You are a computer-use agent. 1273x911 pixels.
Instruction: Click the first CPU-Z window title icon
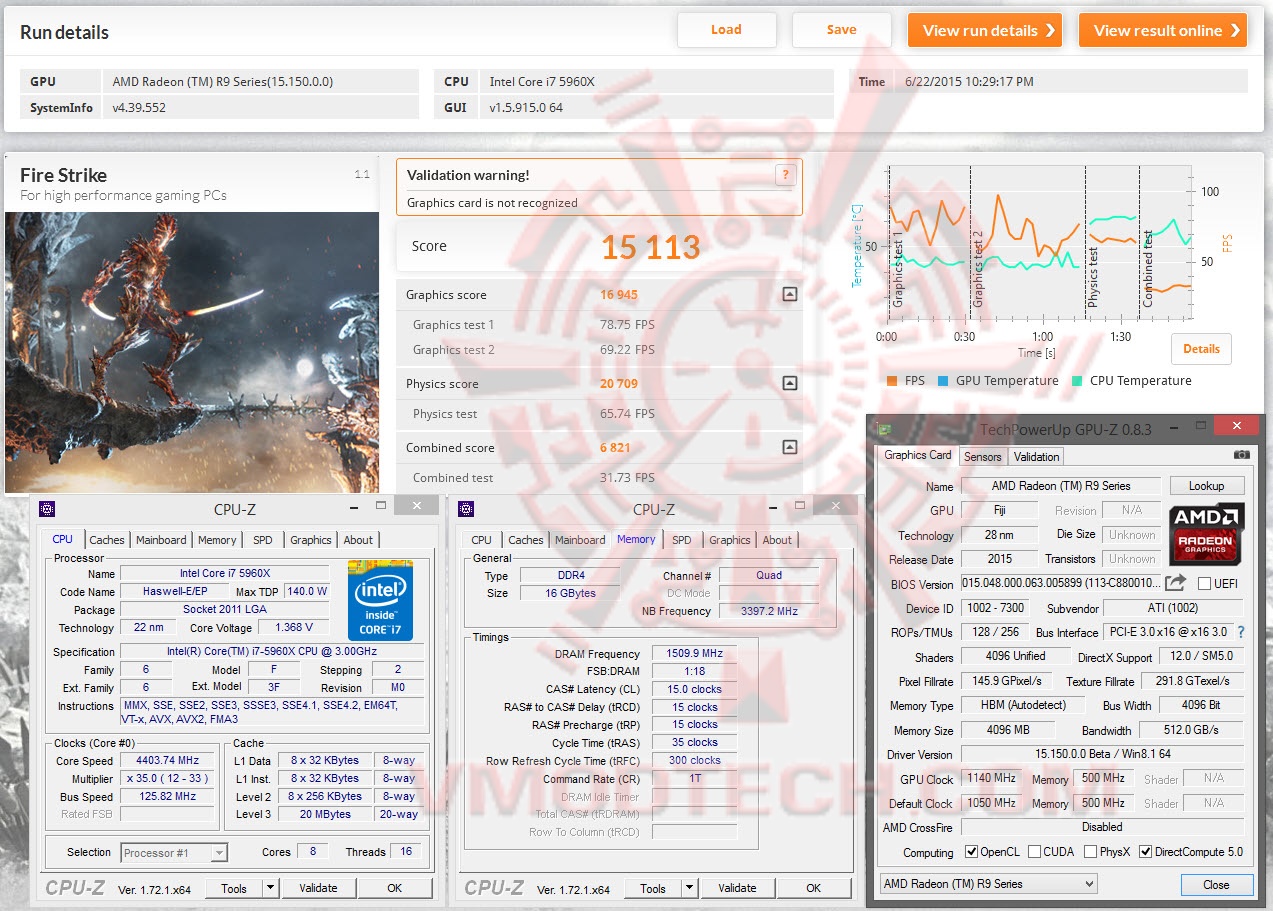46,509
